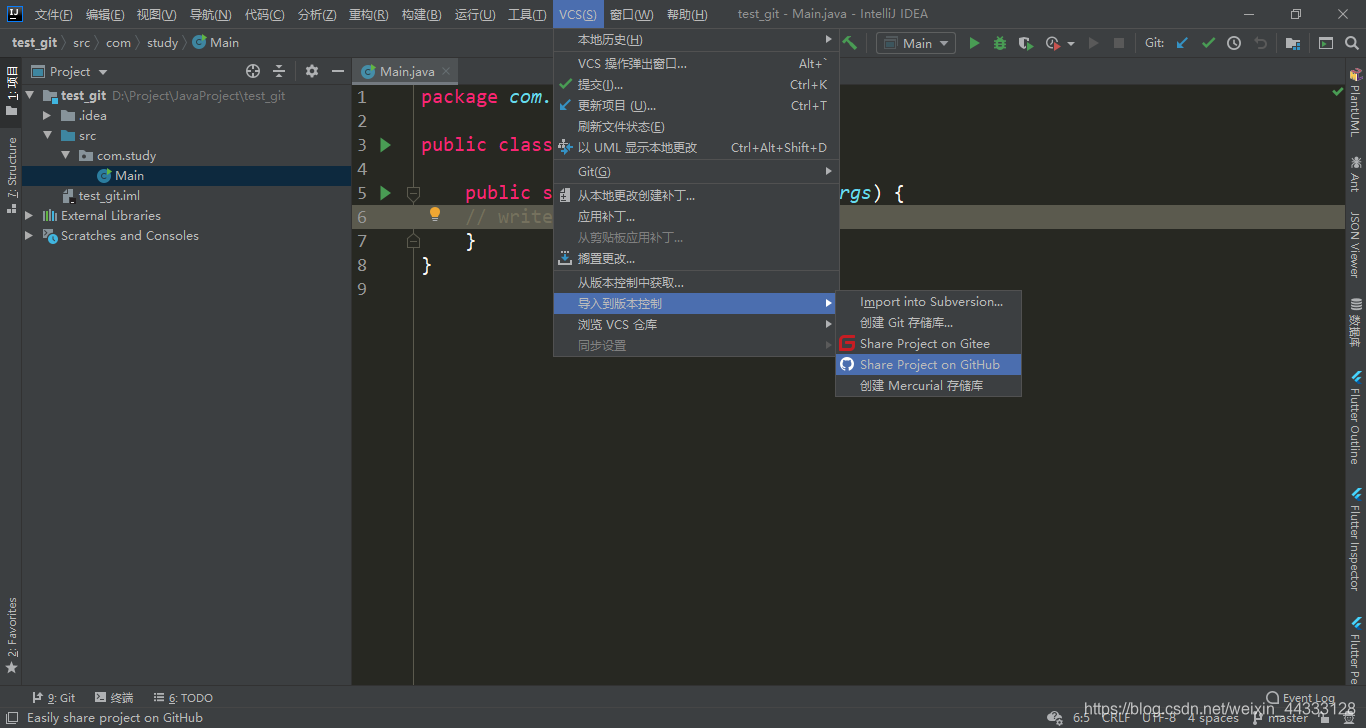Click the study breadcrumb
The height and width of the screenshot is (728, 1366).
click(x=162, y=43)
